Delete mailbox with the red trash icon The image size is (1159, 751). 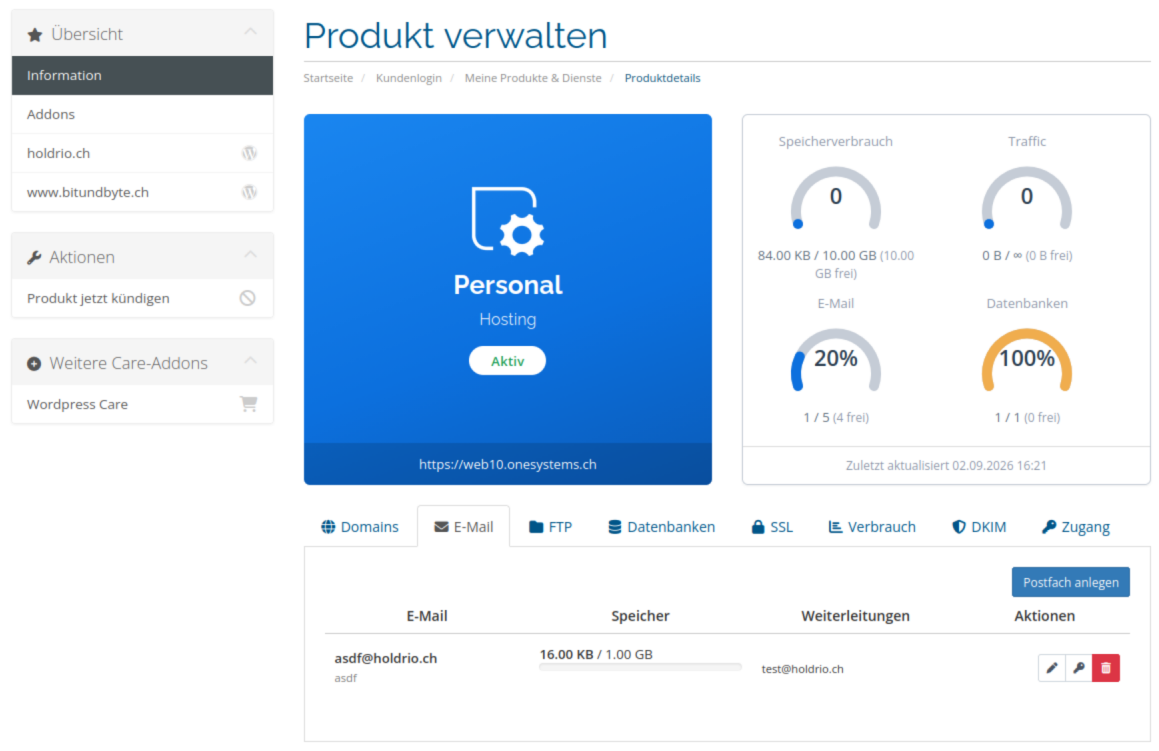pyautogui.click(x=1106, y=668)
